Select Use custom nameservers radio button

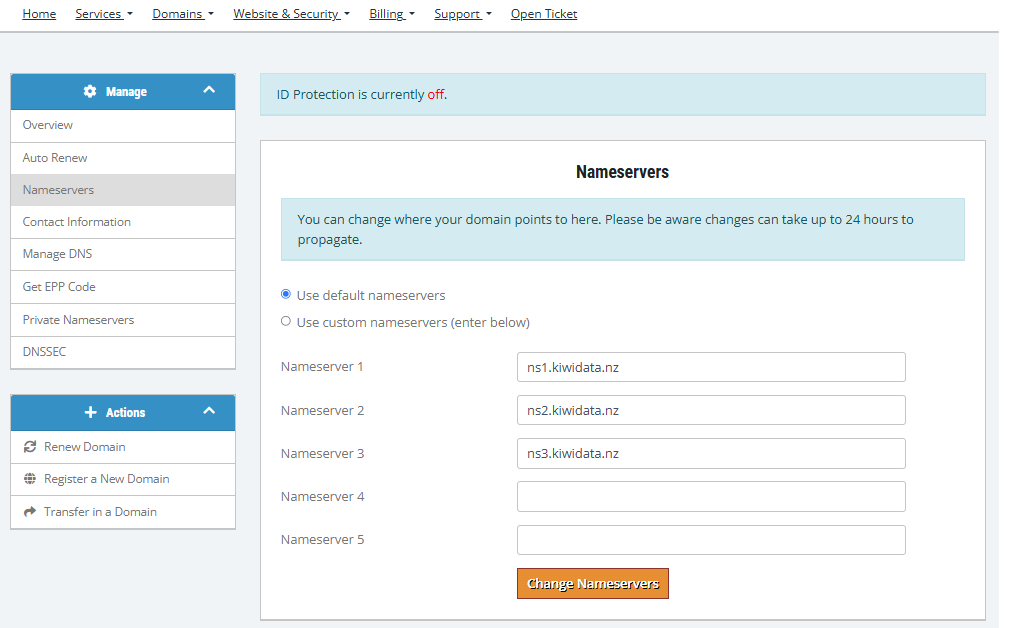[286, 322]
